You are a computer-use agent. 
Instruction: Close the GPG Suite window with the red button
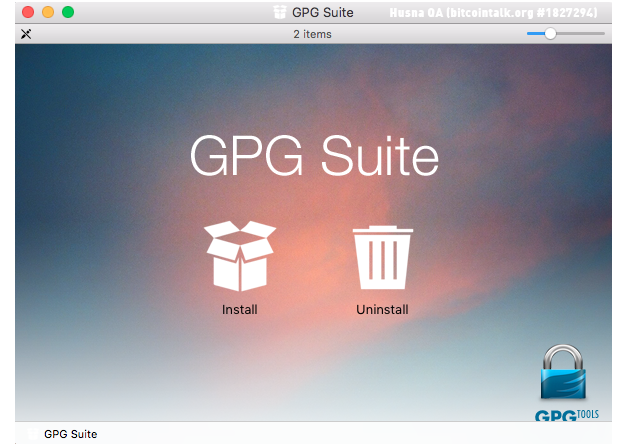point(28,12)
